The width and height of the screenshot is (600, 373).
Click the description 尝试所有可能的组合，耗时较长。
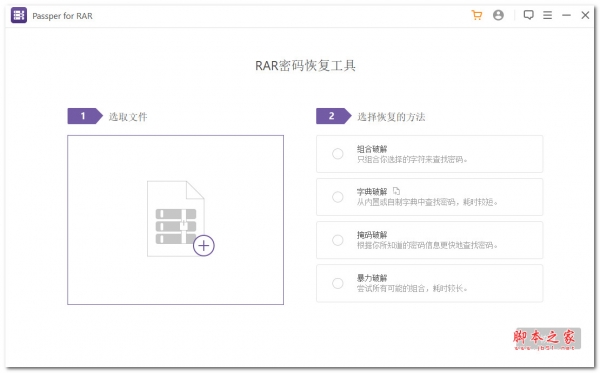point(412,288)
